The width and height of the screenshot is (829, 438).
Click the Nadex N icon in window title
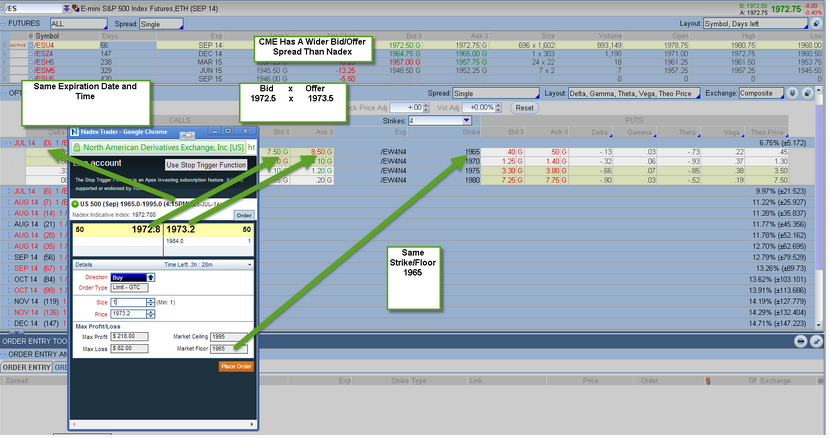[75, 132]
